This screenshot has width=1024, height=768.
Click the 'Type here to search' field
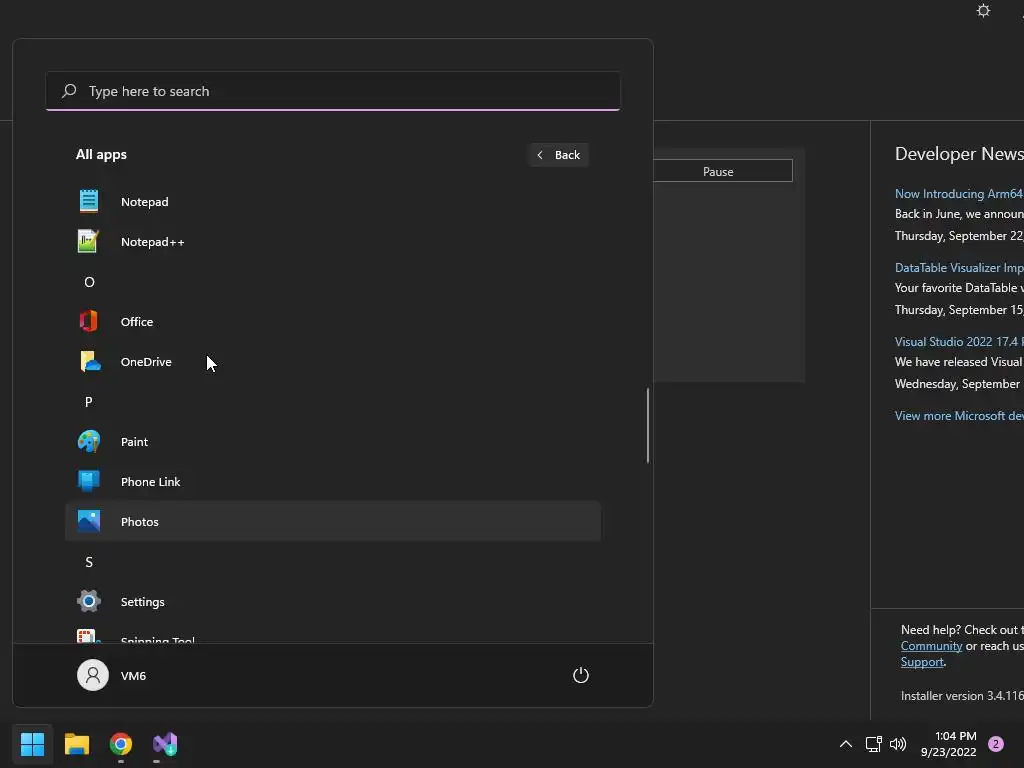tap(333, 91)
